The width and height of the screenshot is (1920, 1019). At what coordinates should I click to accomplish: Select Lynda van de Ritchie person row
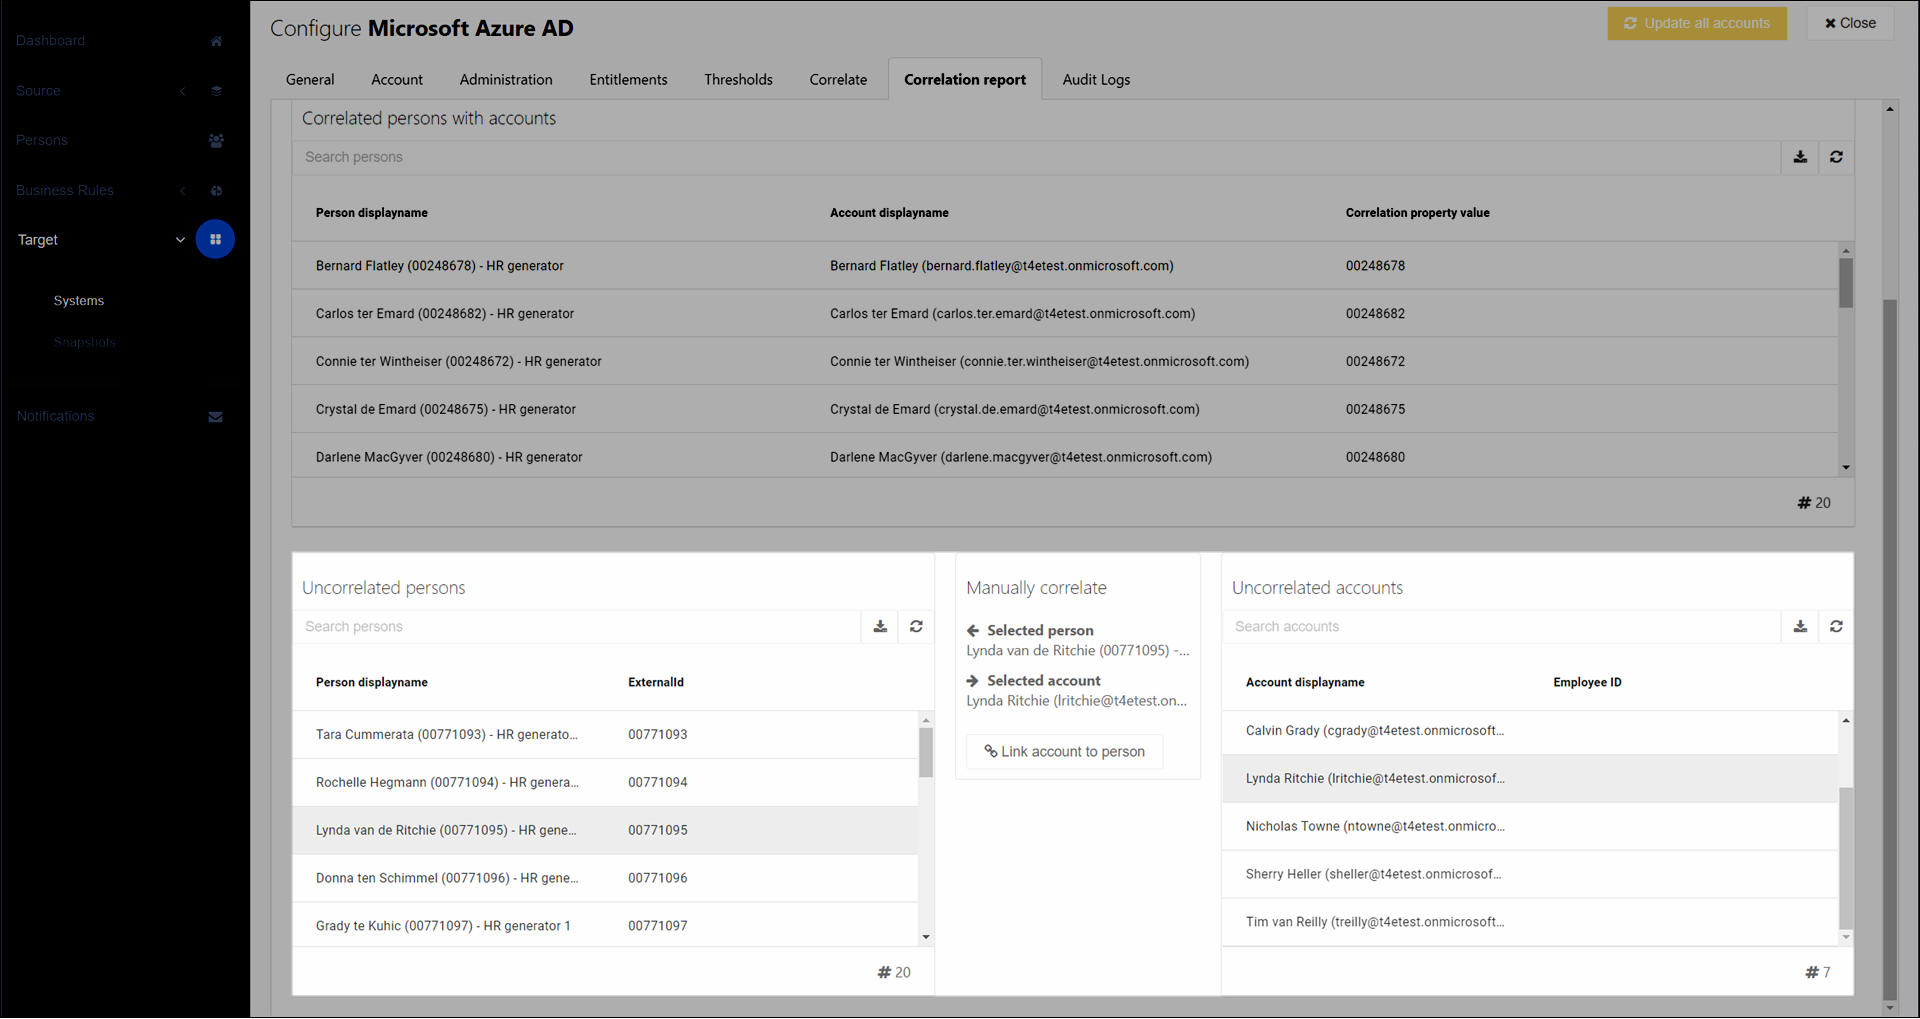click(605, 831)
